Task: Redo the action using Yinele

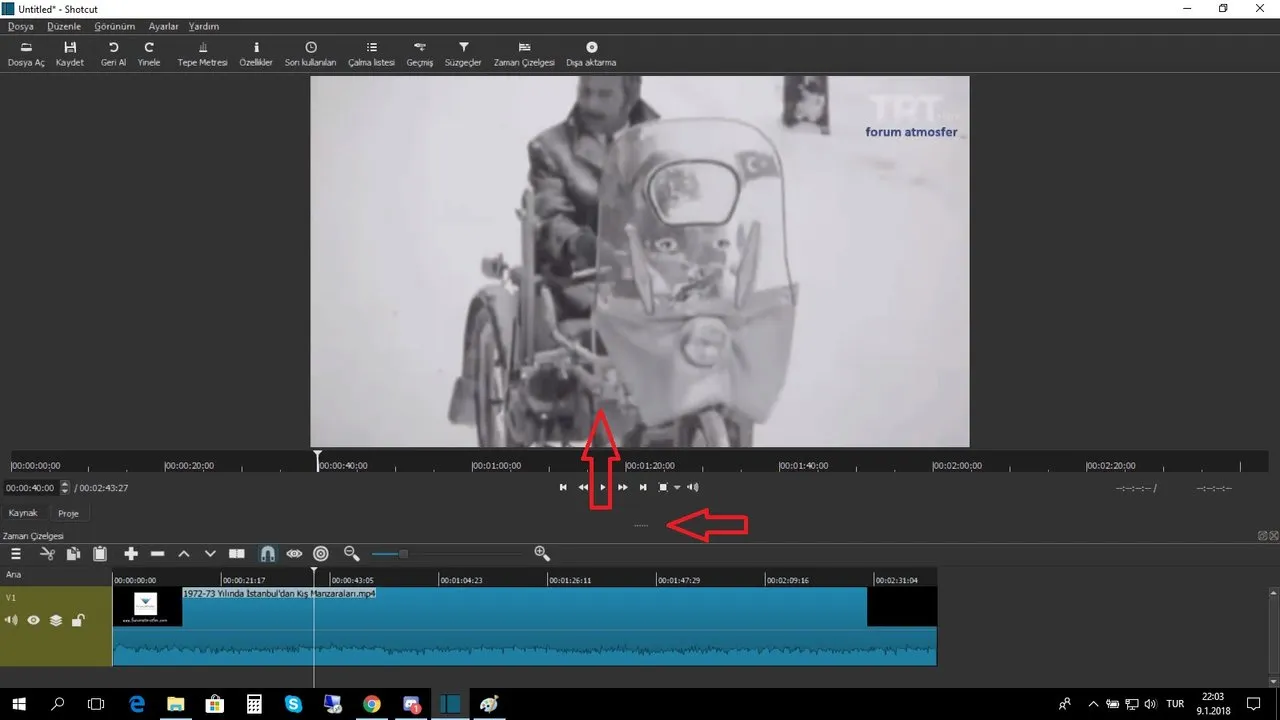Action: (149, 54)
